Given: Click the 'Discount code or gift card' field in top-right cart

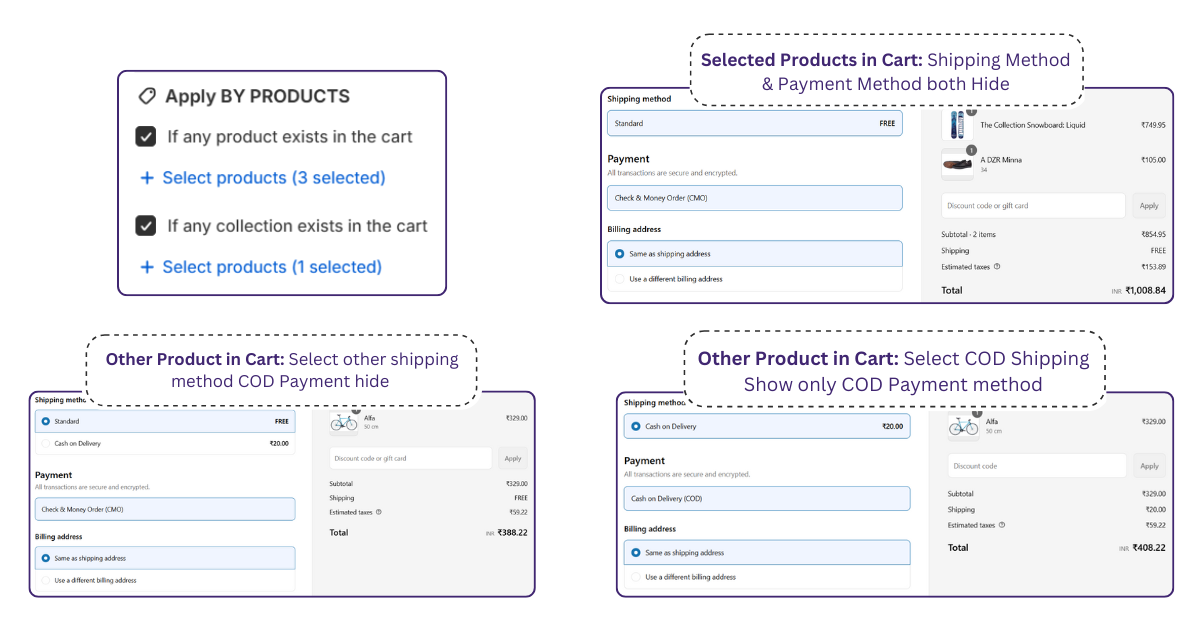Looking at the screenshot, I should 1033,206.
